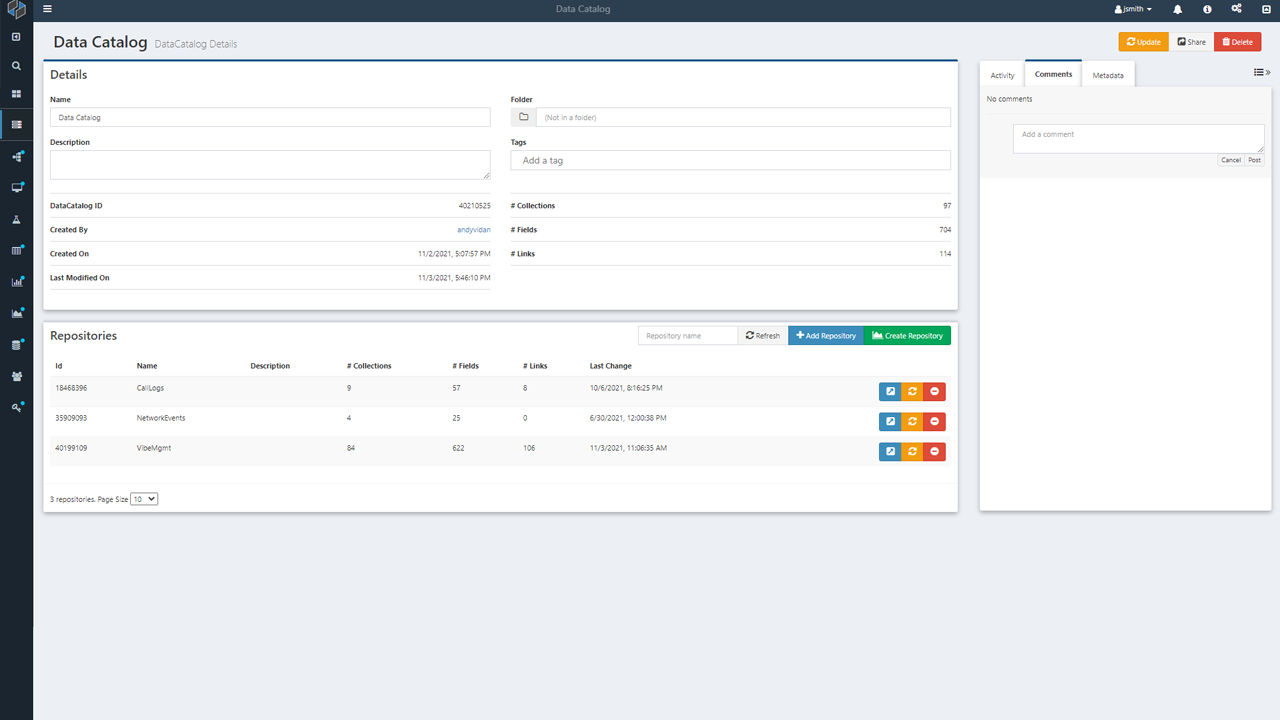1280x720 pixels.
Task: Open the bar chart analytics sidebar icon
Action: coord(15,281)
